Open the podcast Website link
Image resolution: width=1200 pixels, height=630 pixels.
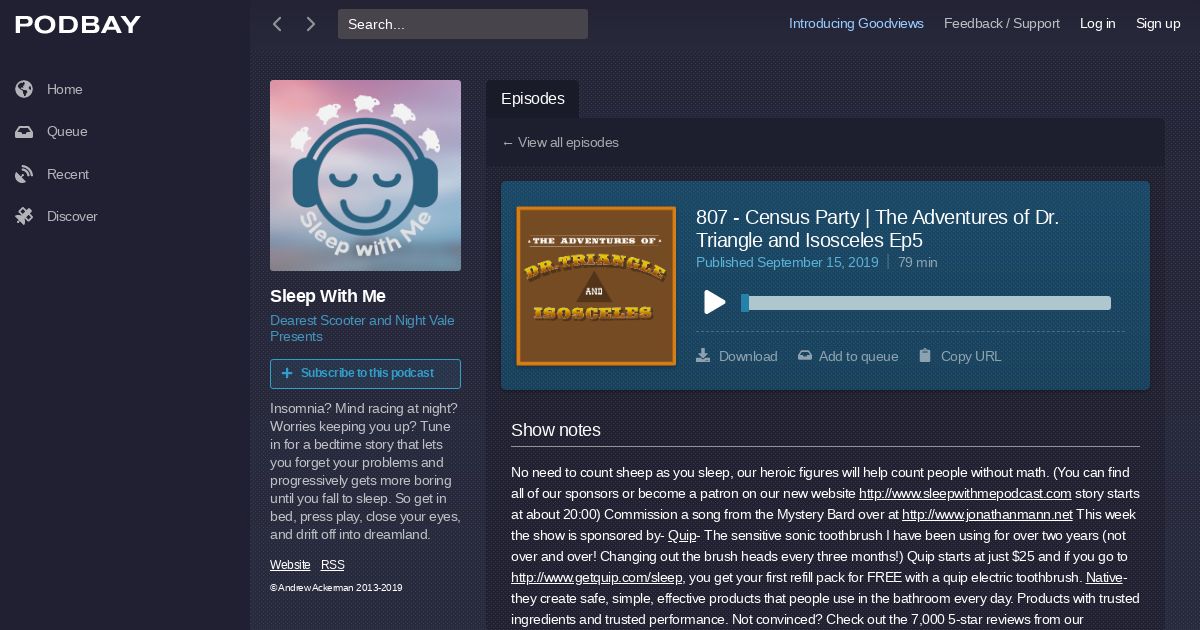pos(290,565)
